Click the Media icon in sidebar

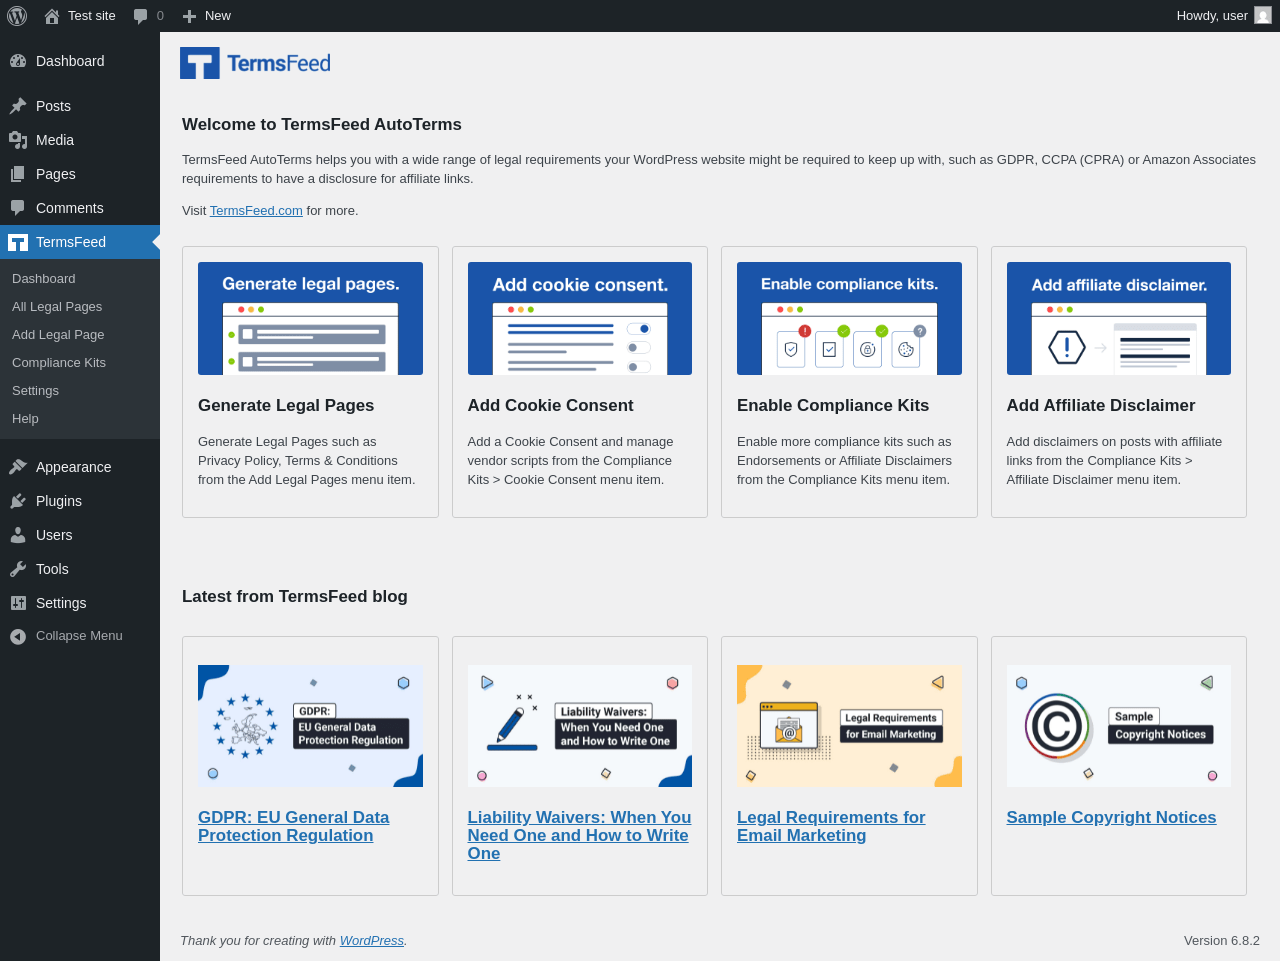[18, 140]
